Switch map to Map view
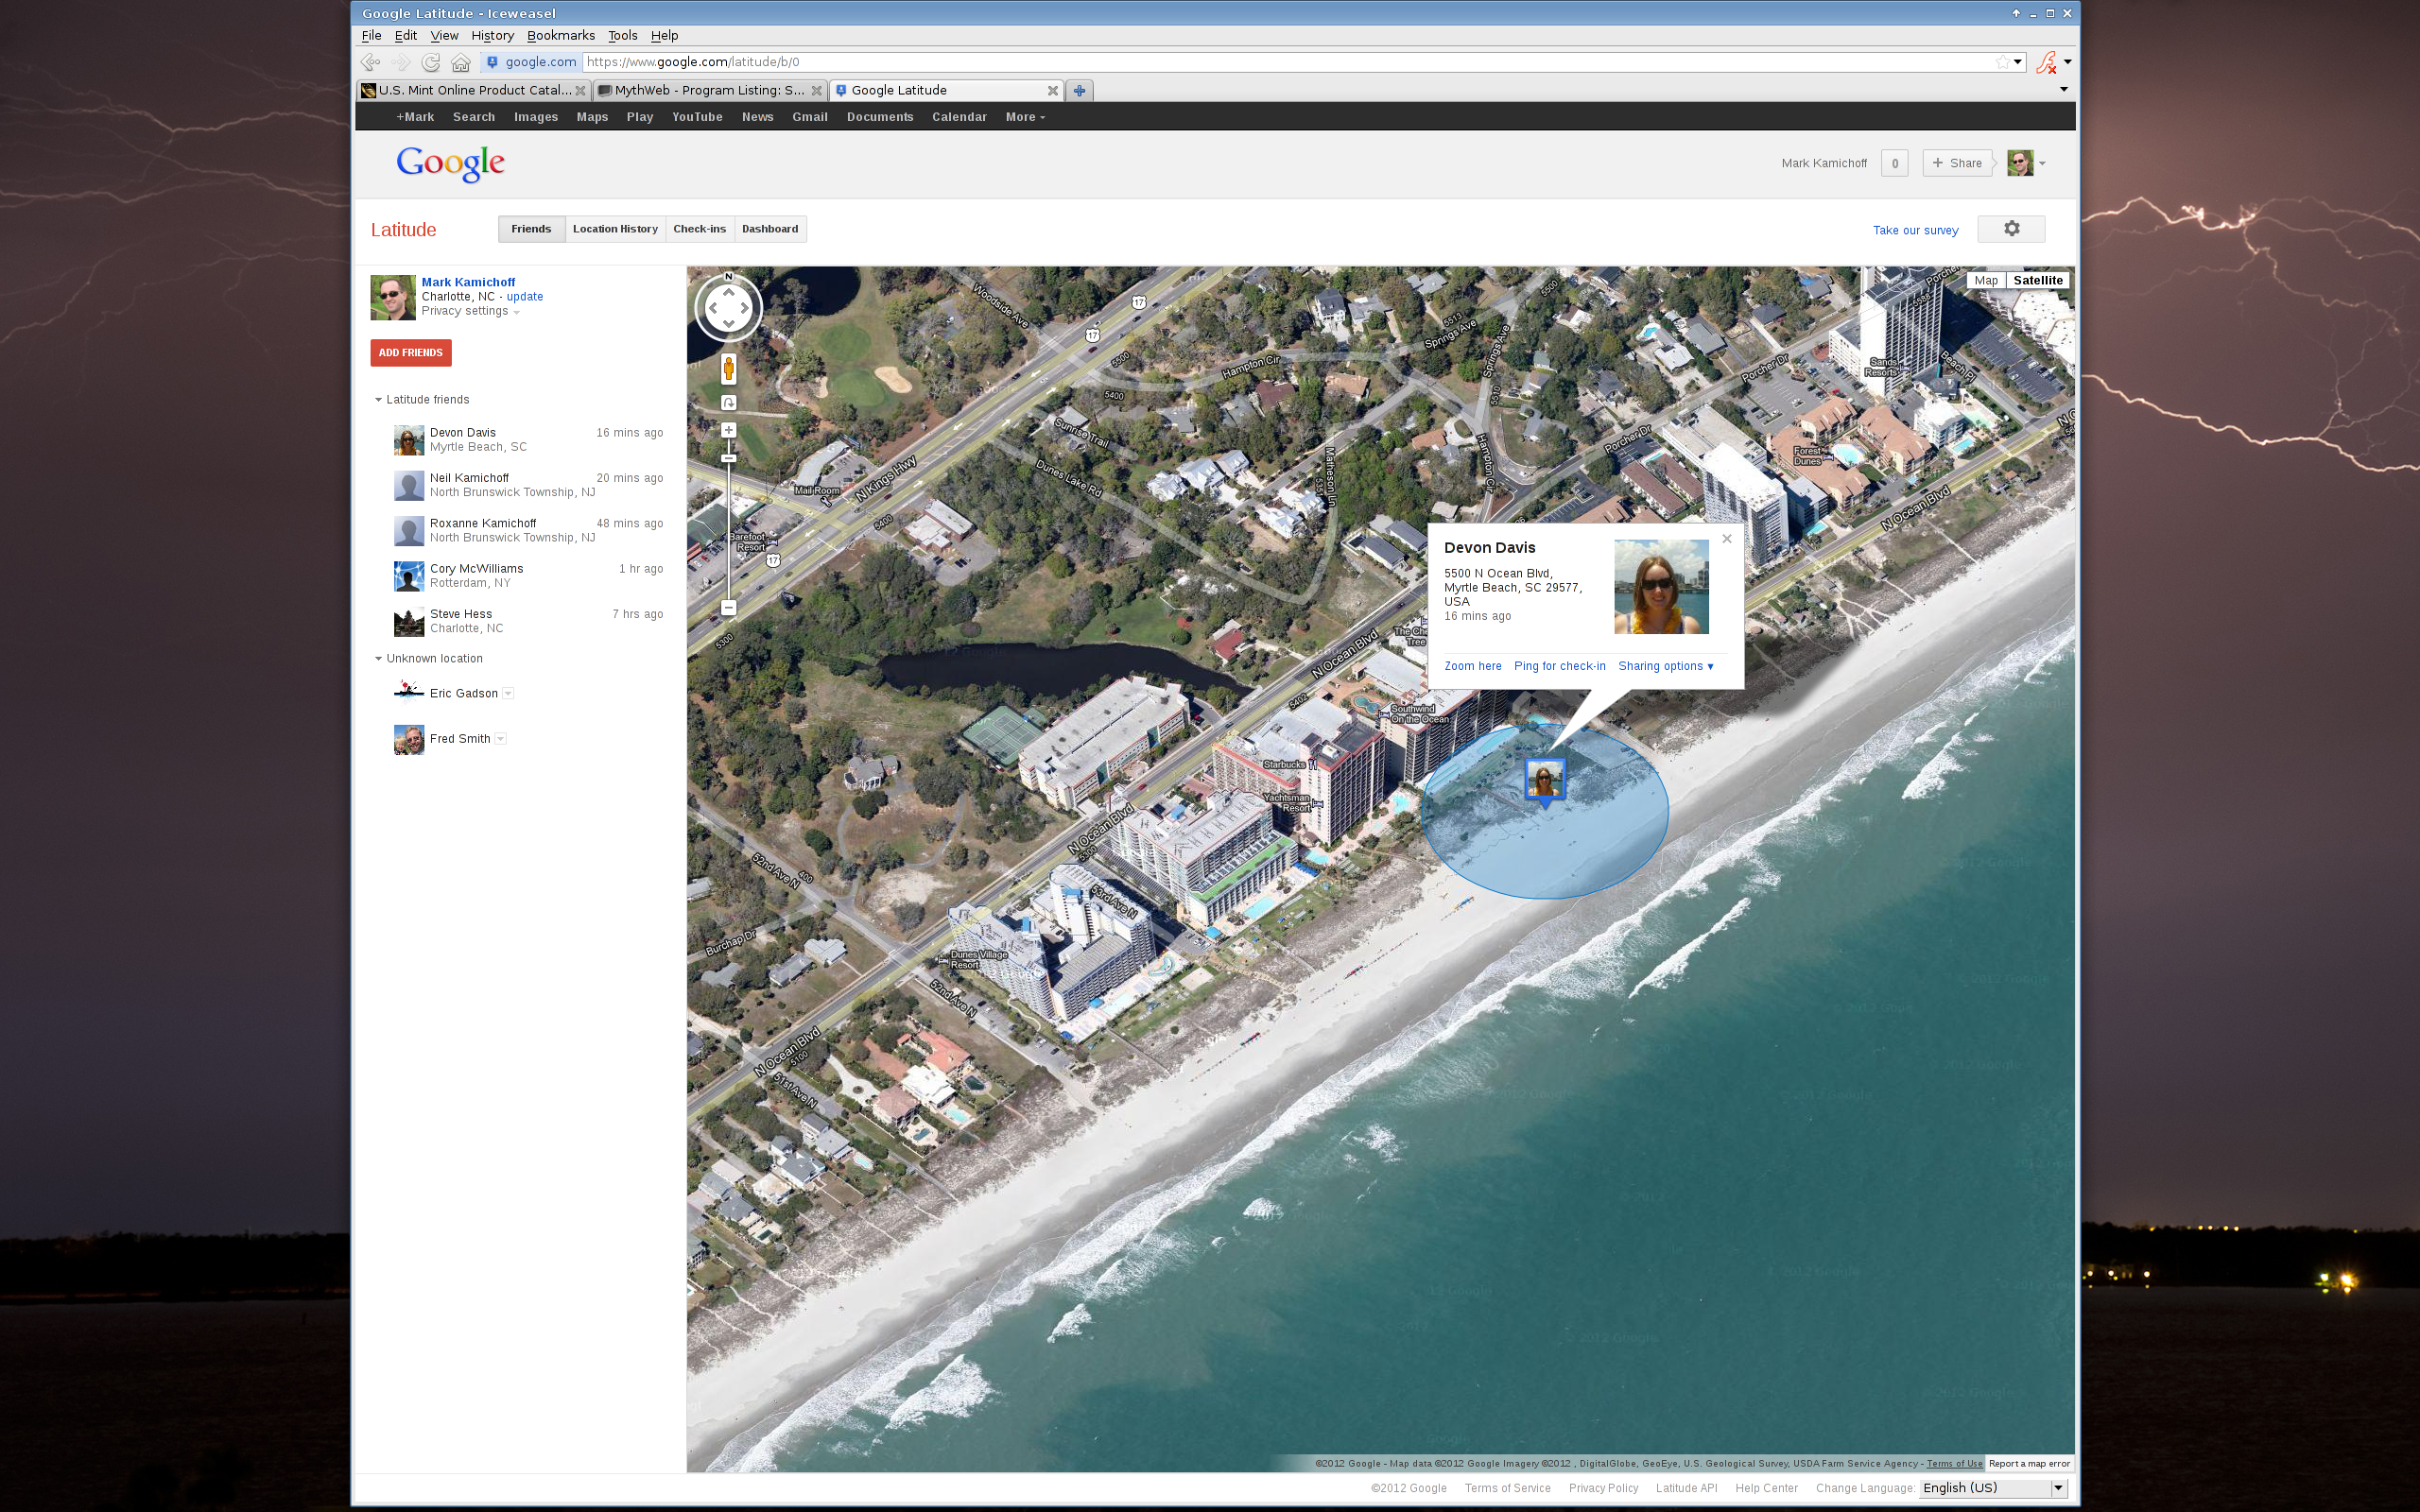This screenshot has width=2420, height=1512. (x=1985, y=280)
